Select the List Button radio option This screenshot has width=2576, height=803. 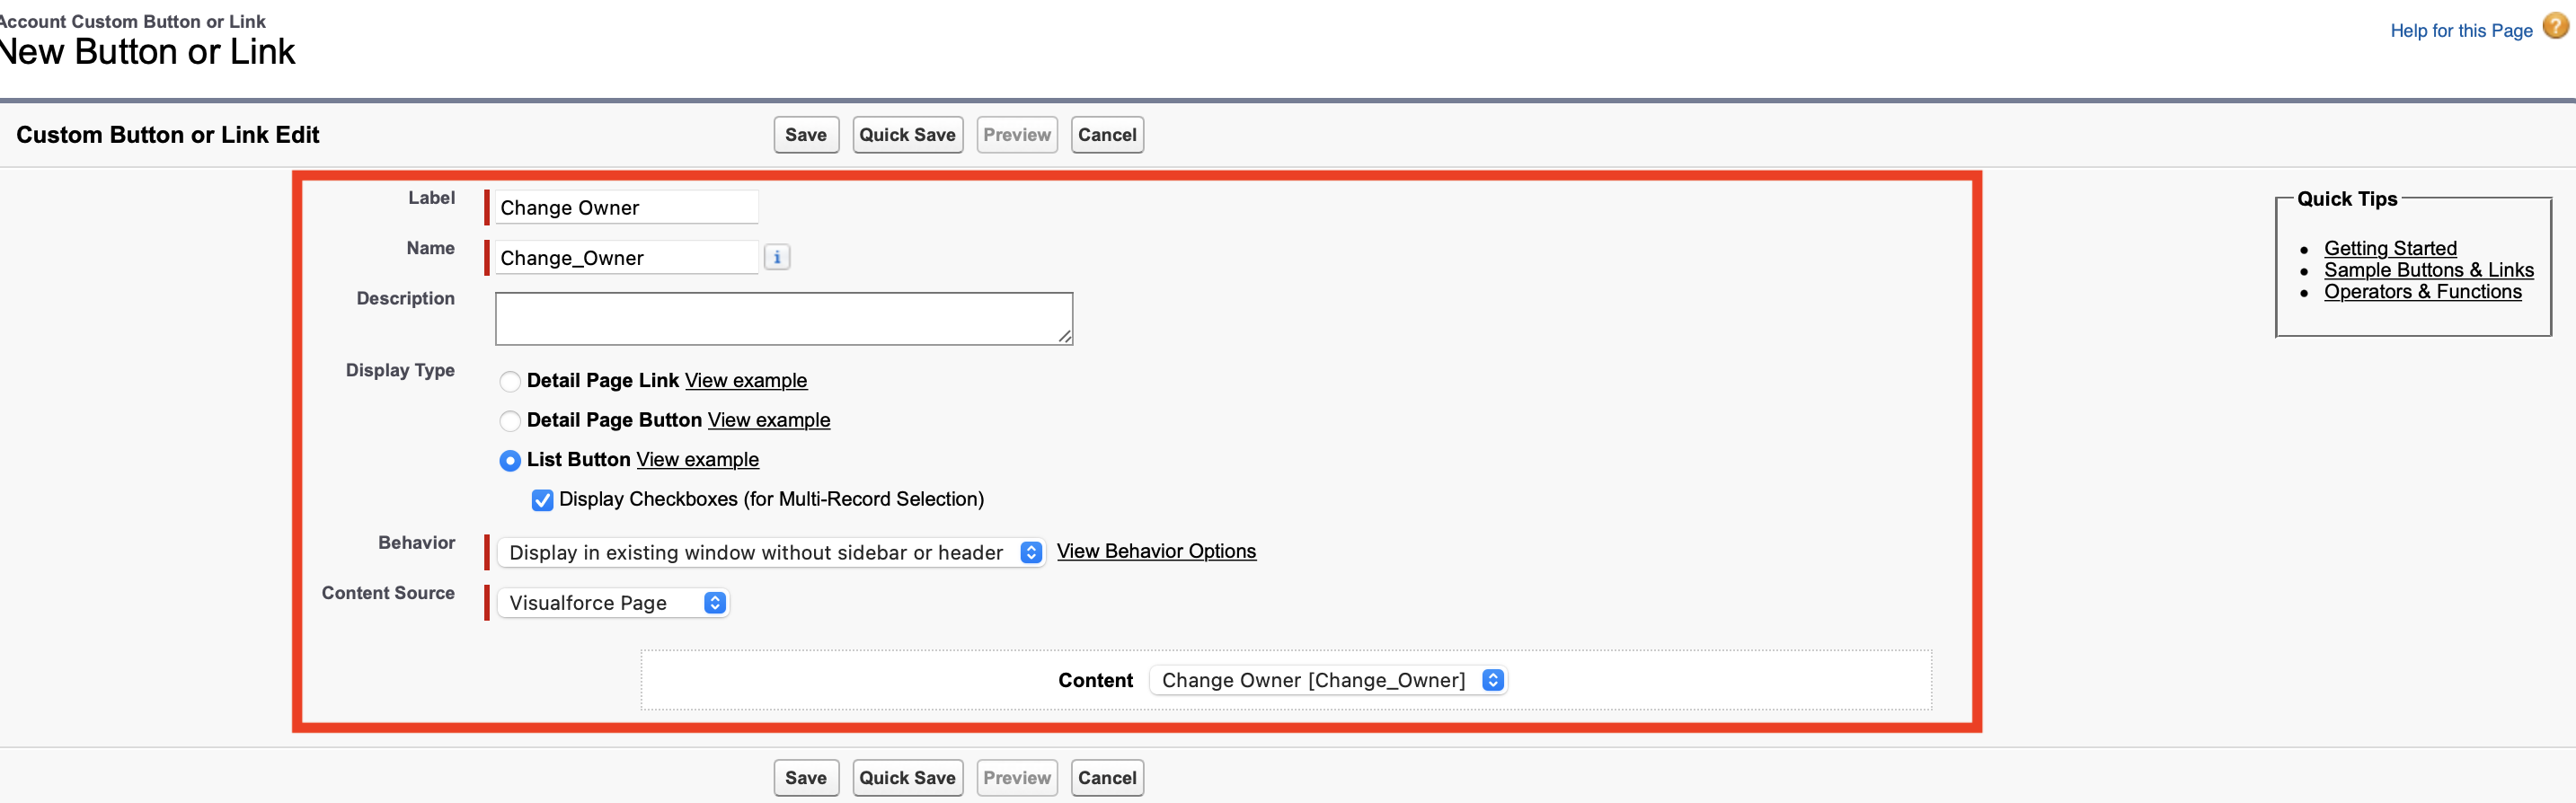click(x=510, y=460)
